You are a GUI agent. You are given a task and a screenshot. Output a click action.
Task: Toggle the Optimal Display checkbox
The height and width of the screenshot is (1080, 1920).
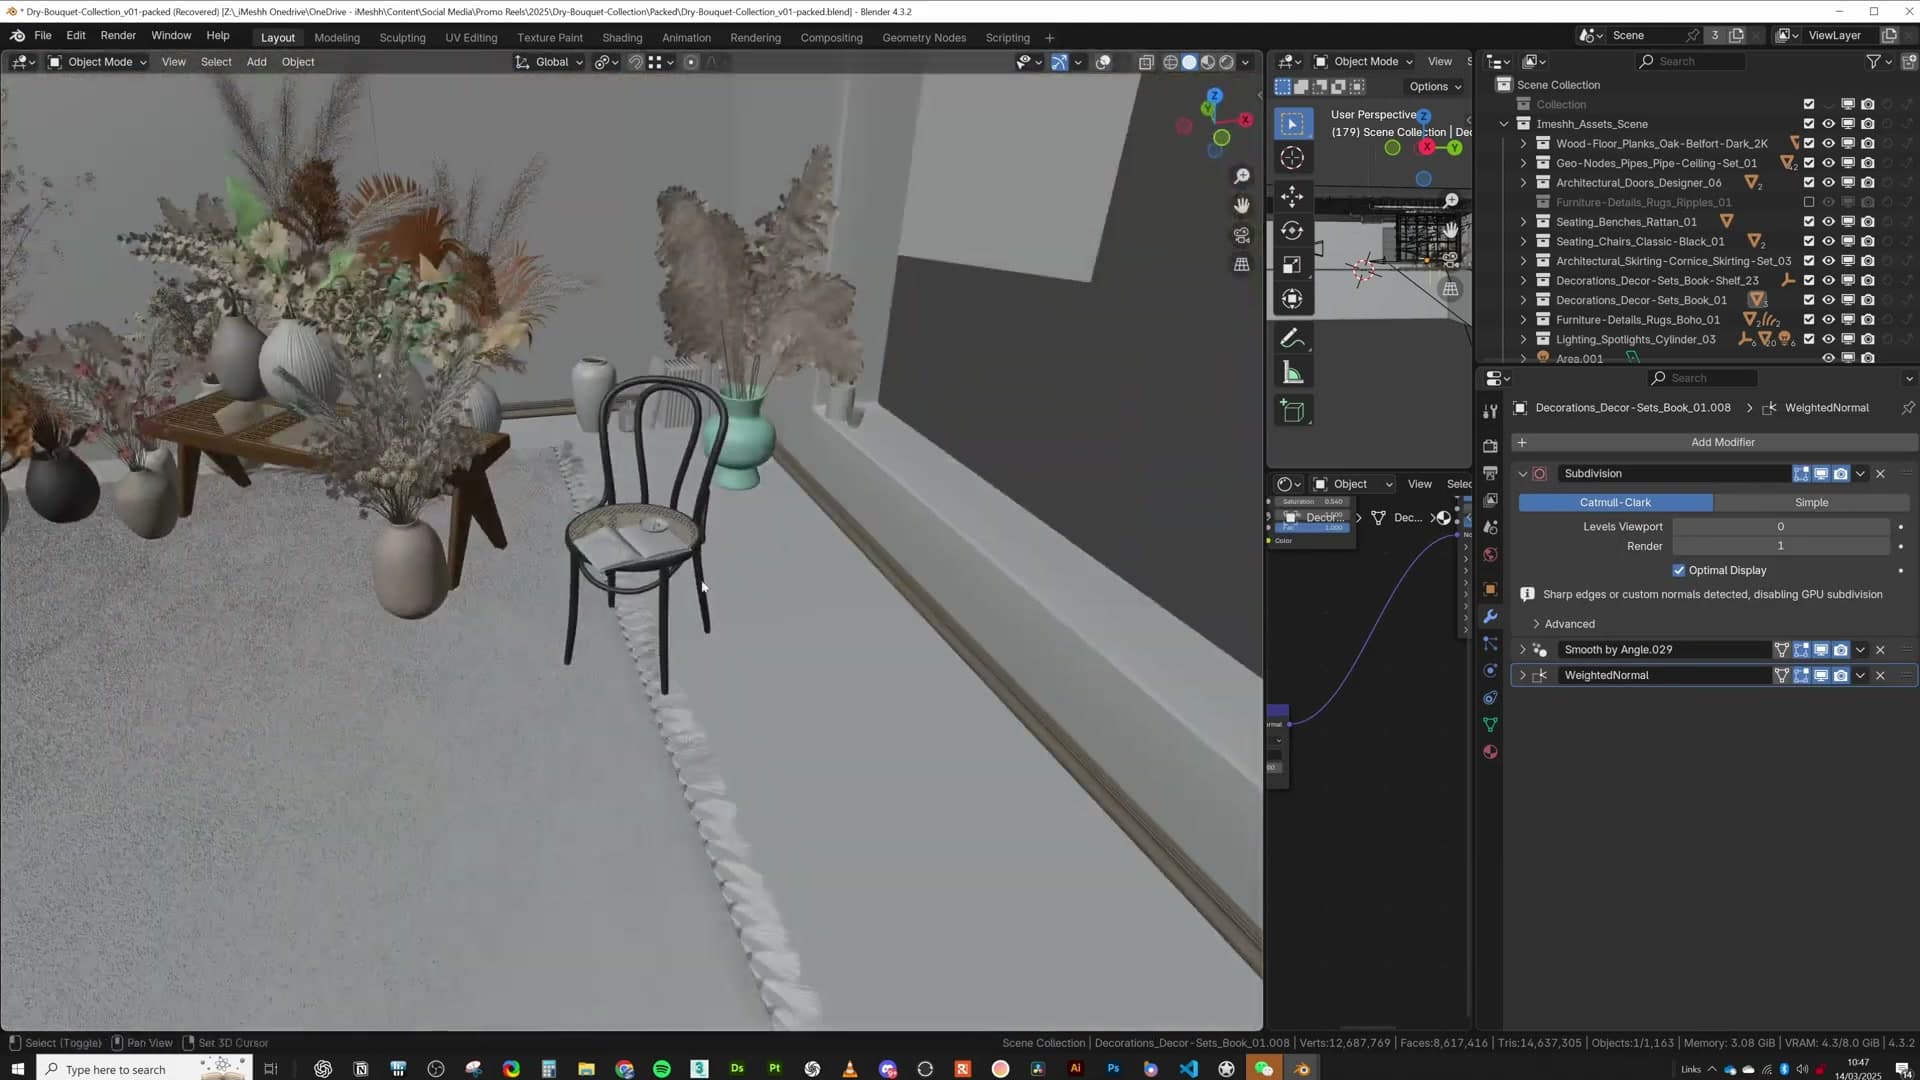pos(1679,571)
